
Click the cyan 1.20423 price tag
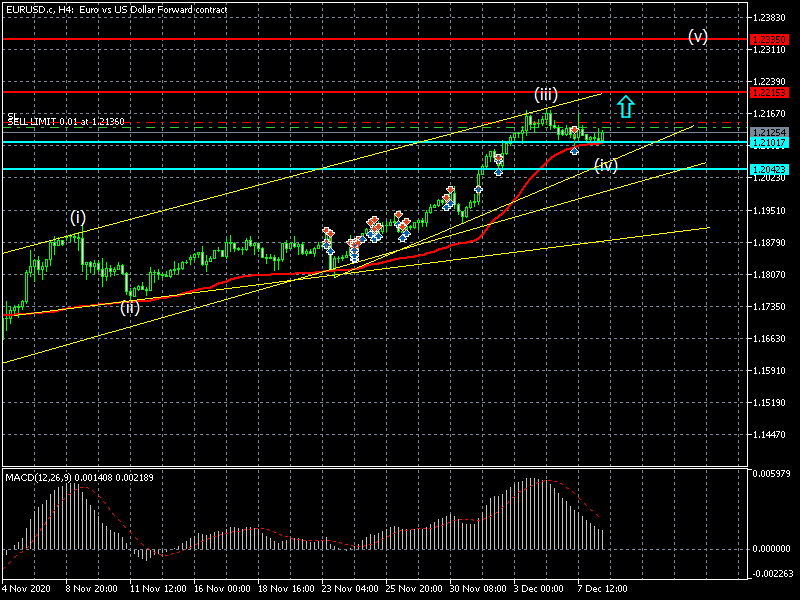point(769,169)
